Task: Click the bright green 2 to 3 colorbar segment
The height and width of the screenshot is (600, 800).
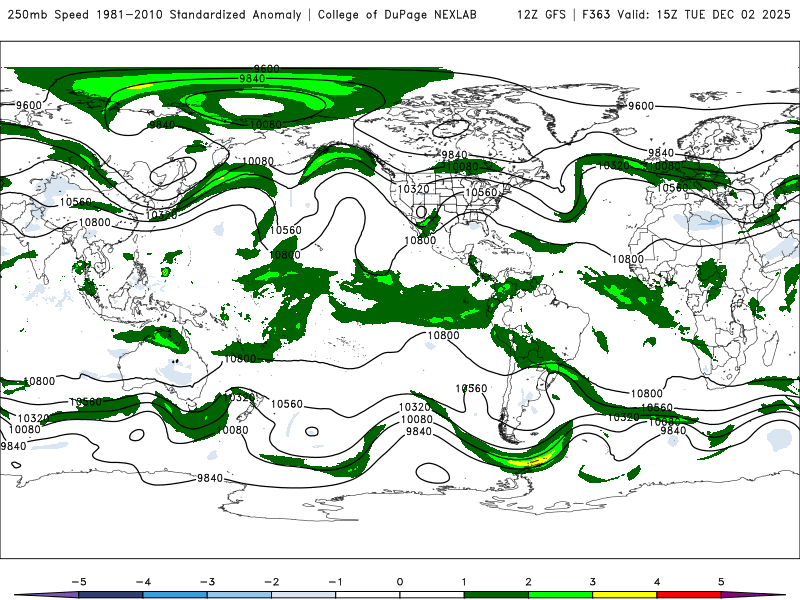Action: (560, 595)
